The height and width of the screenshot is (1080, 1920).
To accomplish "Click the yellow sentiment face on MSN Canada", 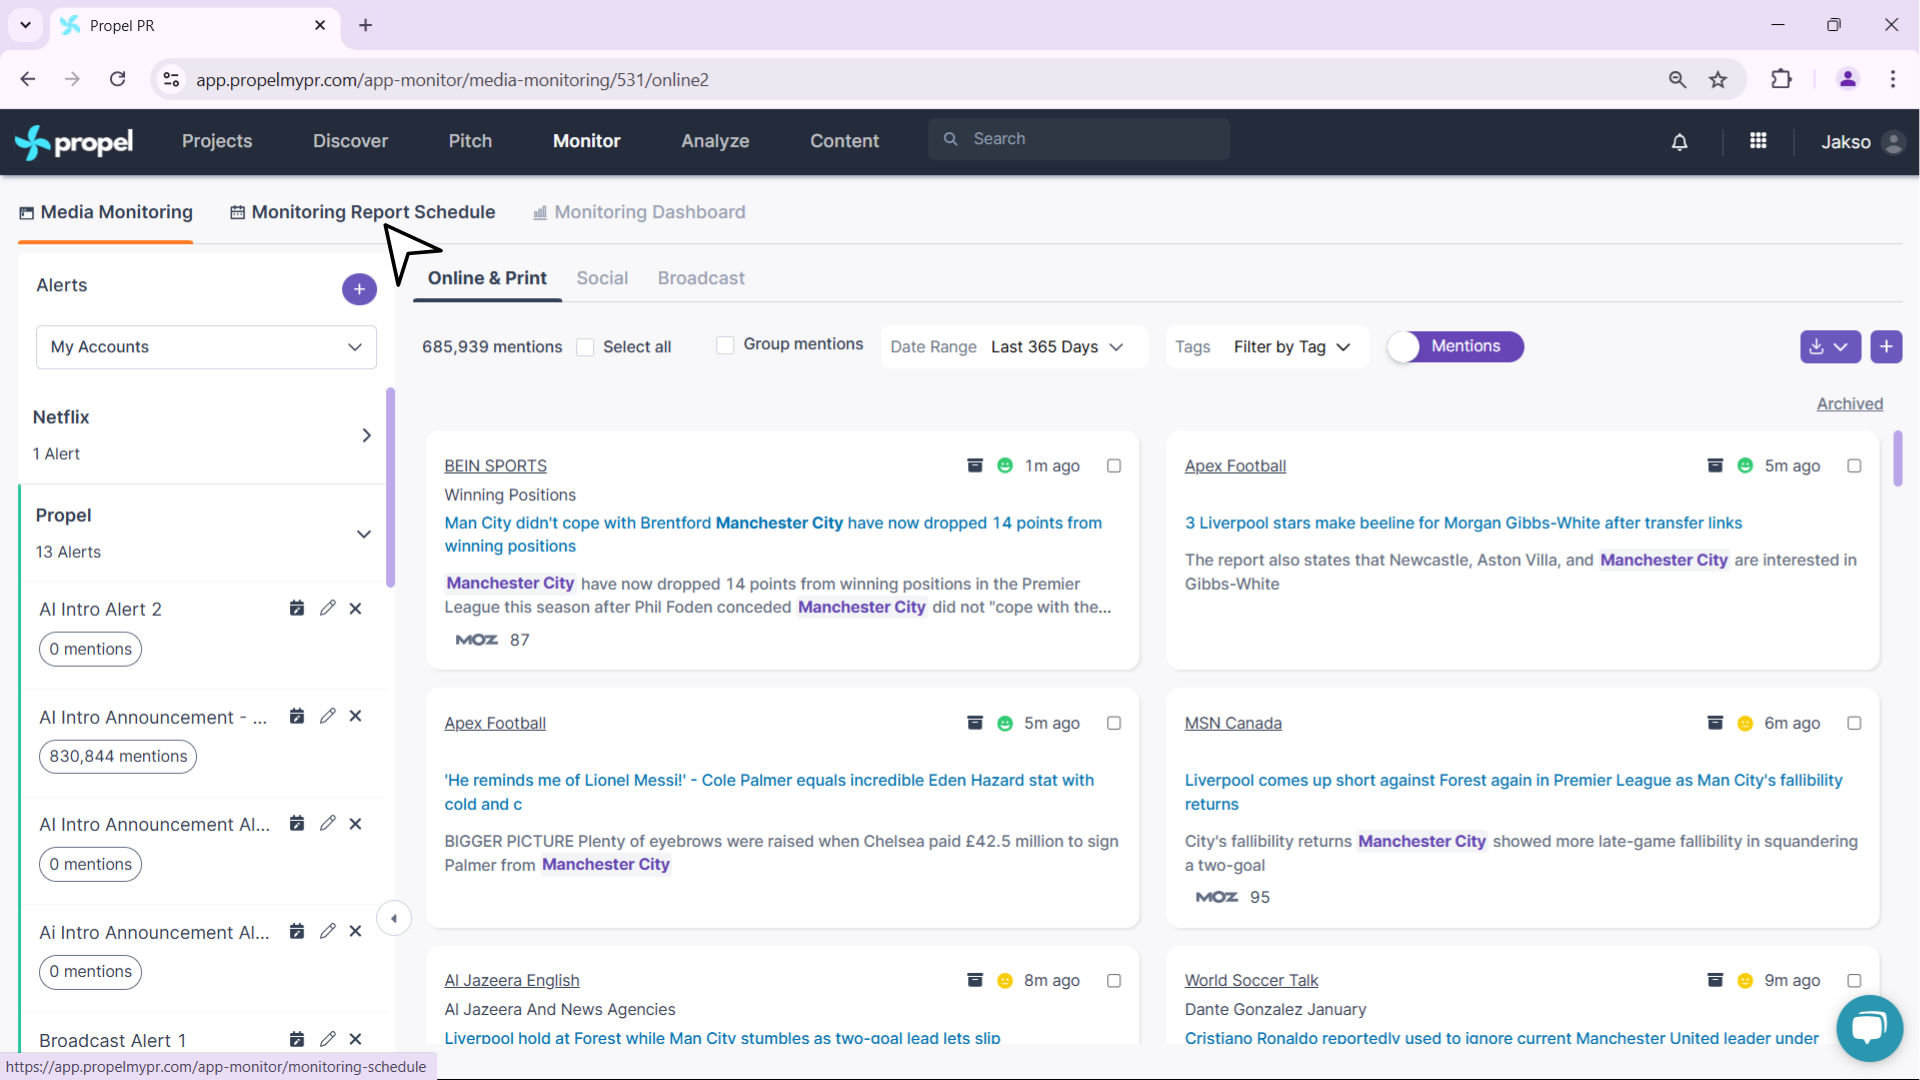I will pyautogui.click(x=1745, y=723).
